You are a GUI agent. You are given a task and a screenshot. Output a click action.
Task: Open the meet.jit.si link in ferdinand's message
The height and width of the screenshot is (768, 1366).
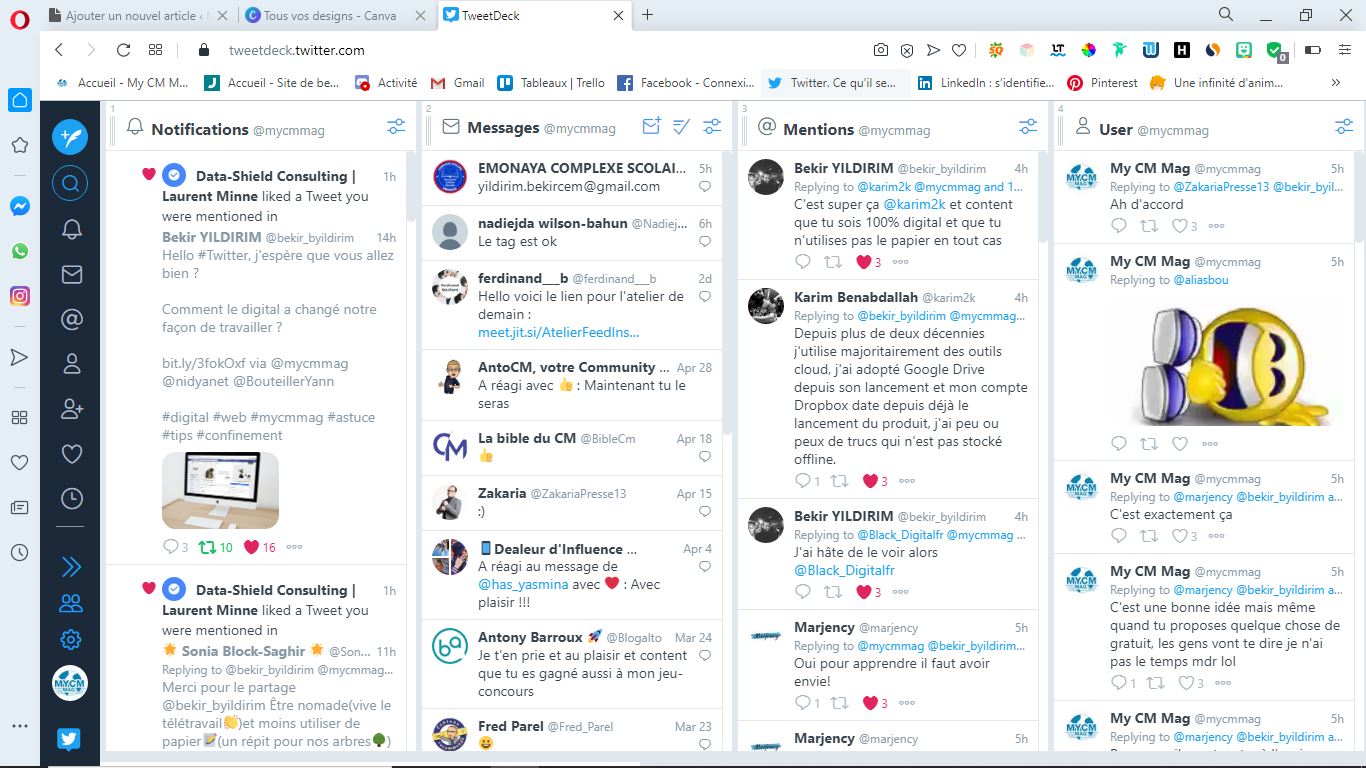click(x=558, y=332)
